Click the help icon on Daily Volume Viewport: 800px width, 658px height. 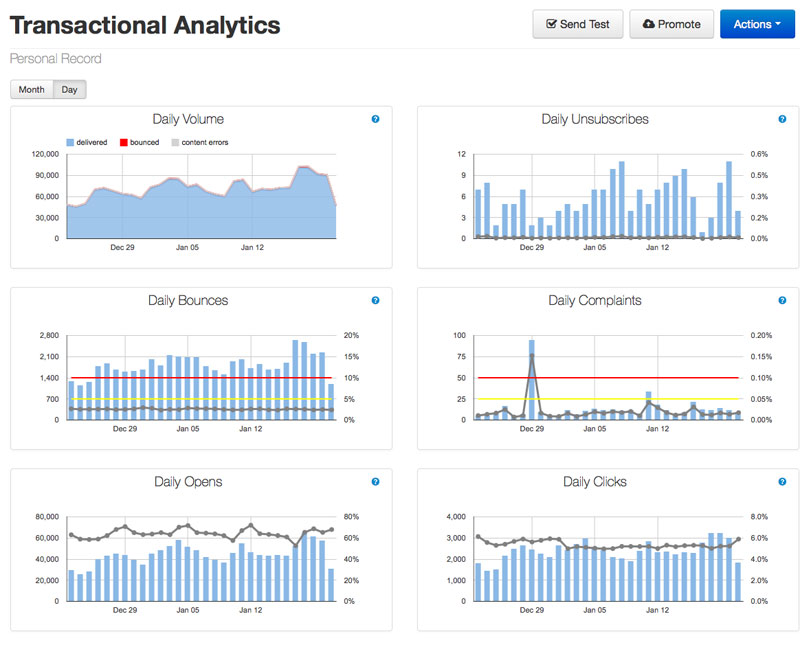(375, 119)
